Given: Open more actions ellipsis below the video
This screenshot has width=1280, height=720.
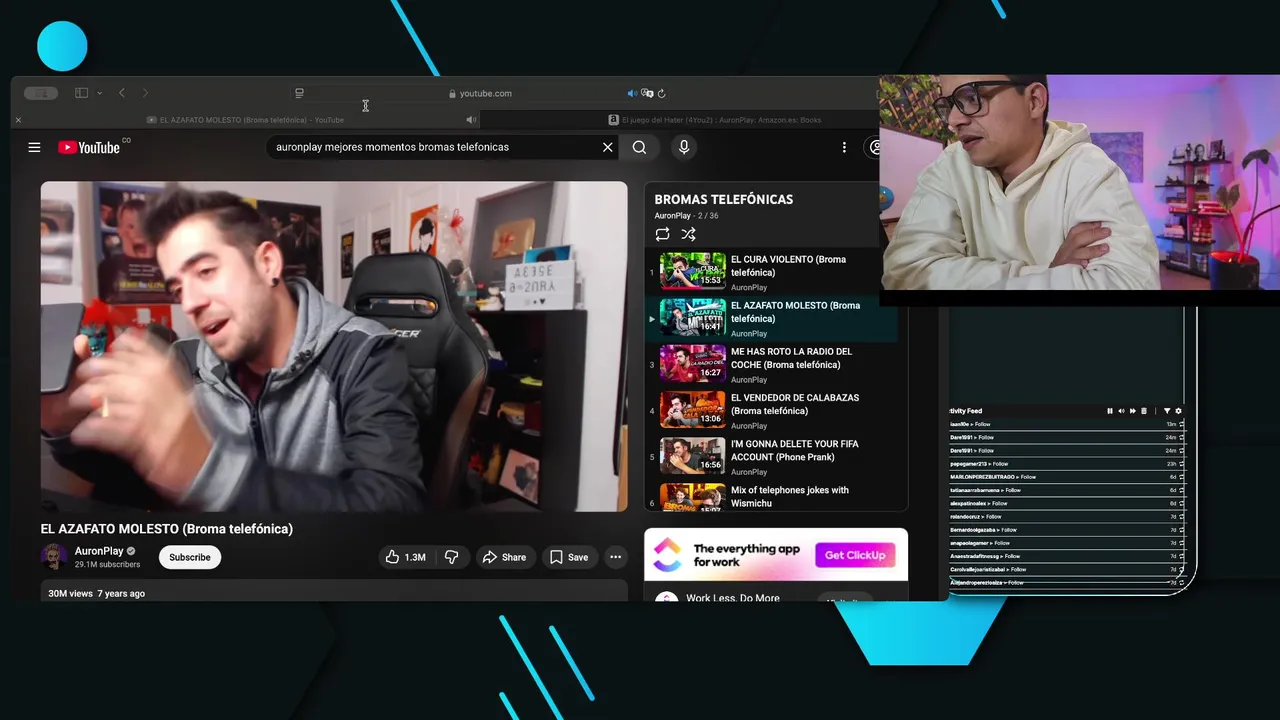Looking at the screenshot, I should tap(616, 557).
